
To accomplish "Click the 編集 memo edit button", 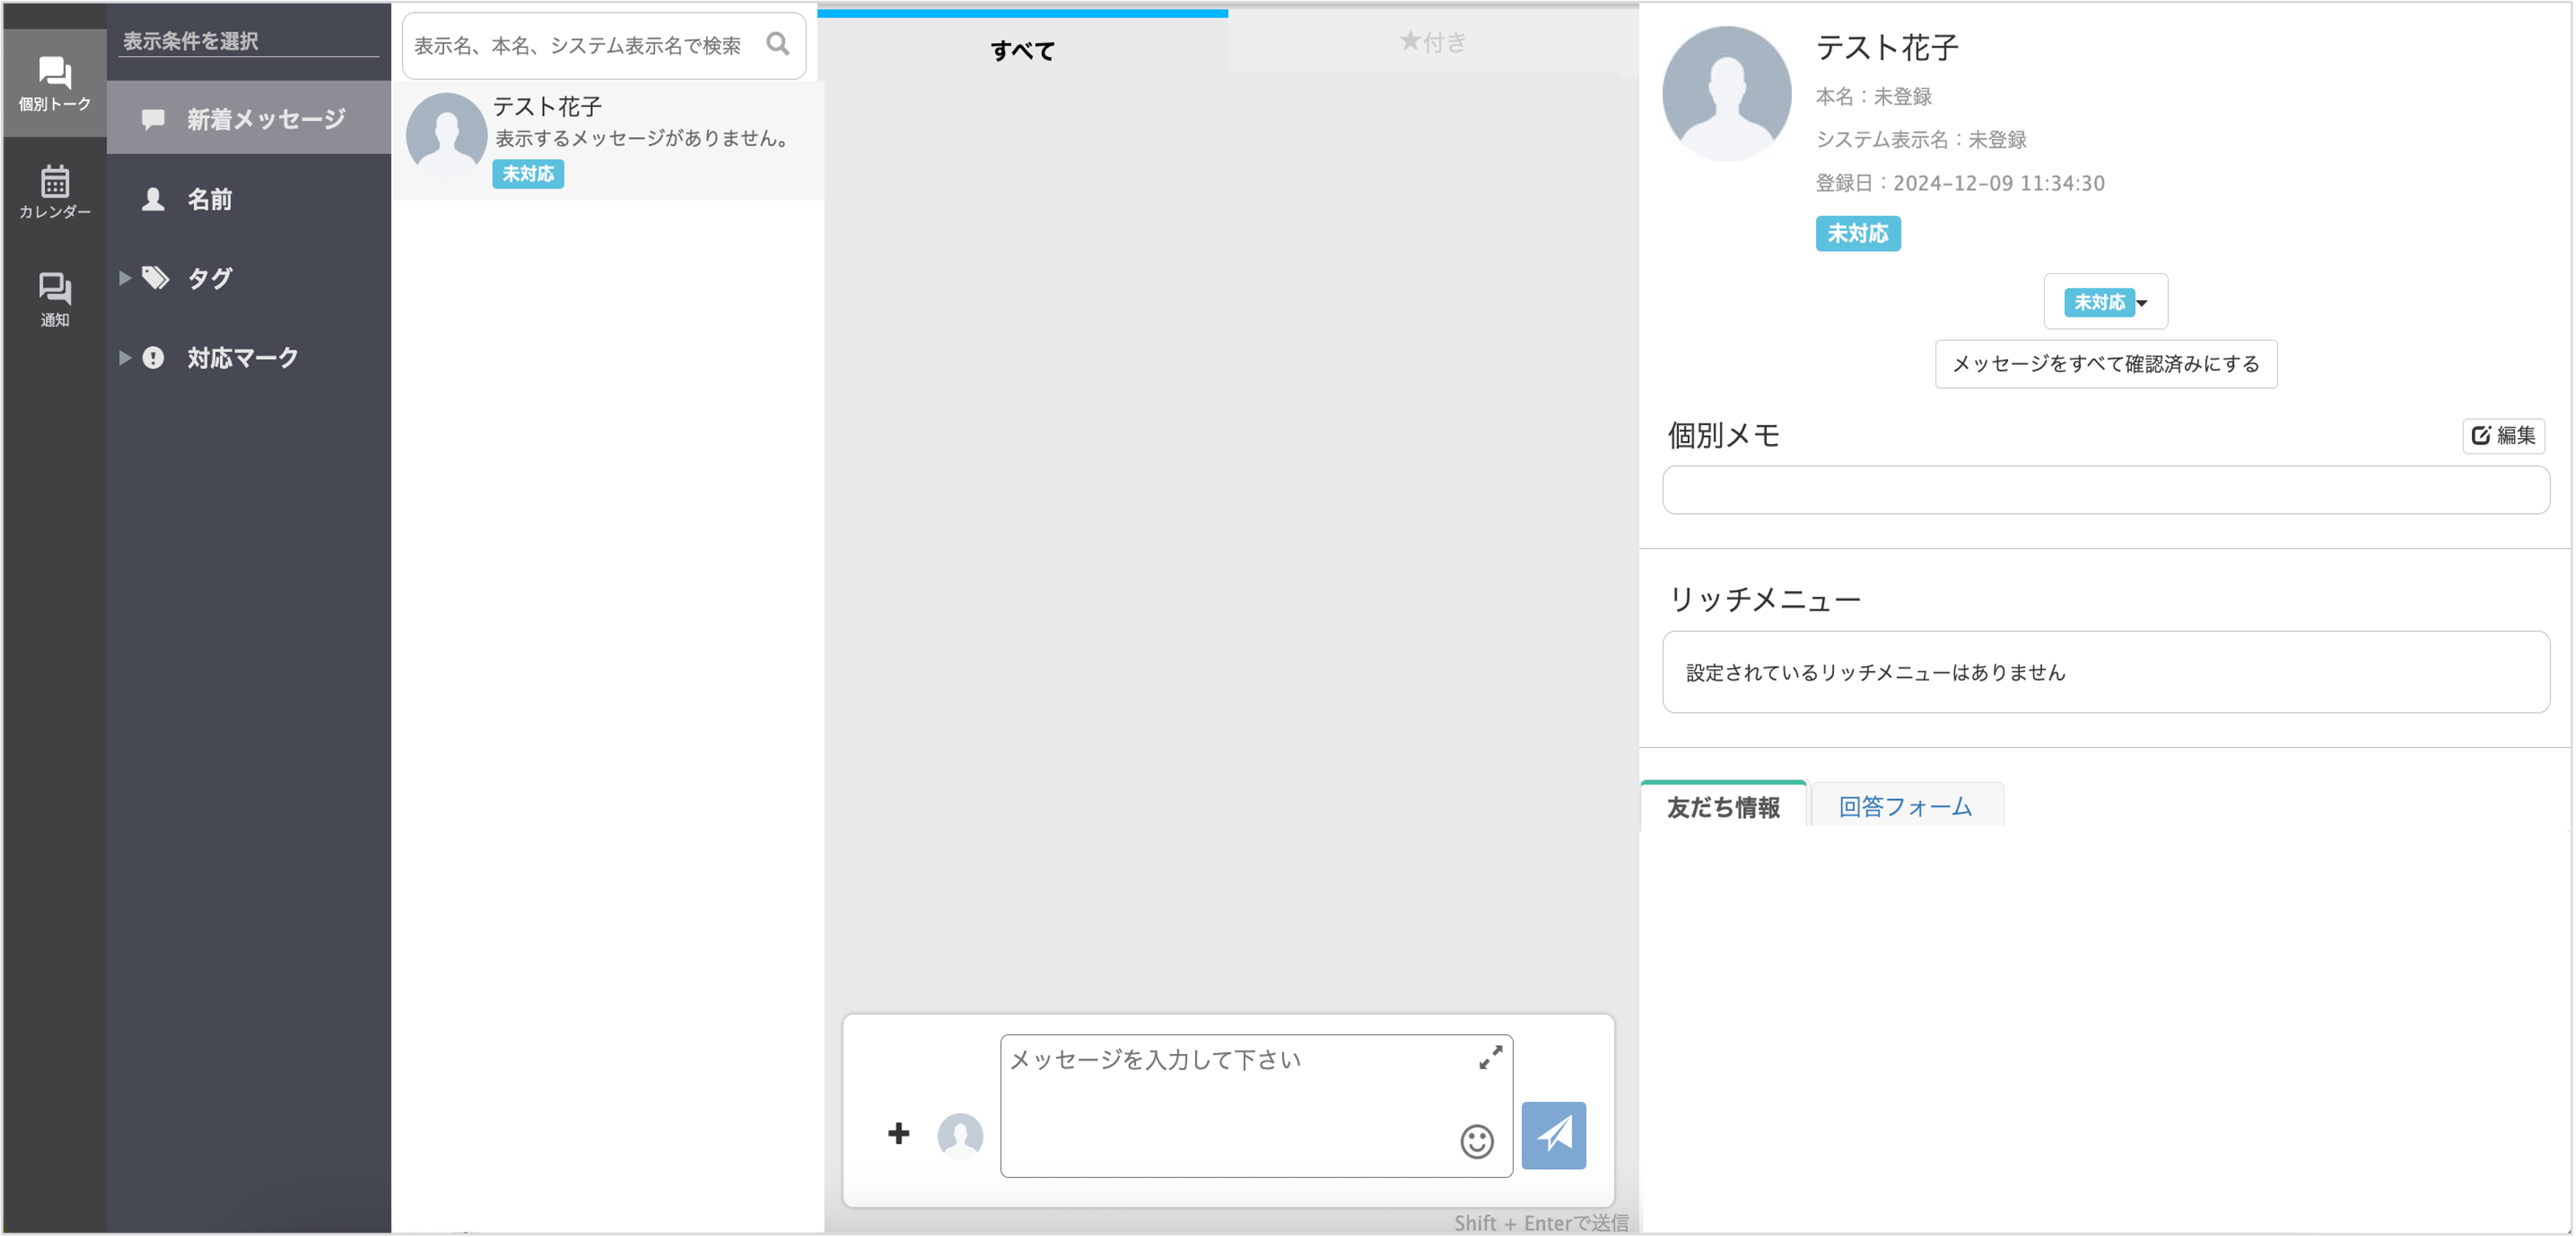I will [2502, 435].
